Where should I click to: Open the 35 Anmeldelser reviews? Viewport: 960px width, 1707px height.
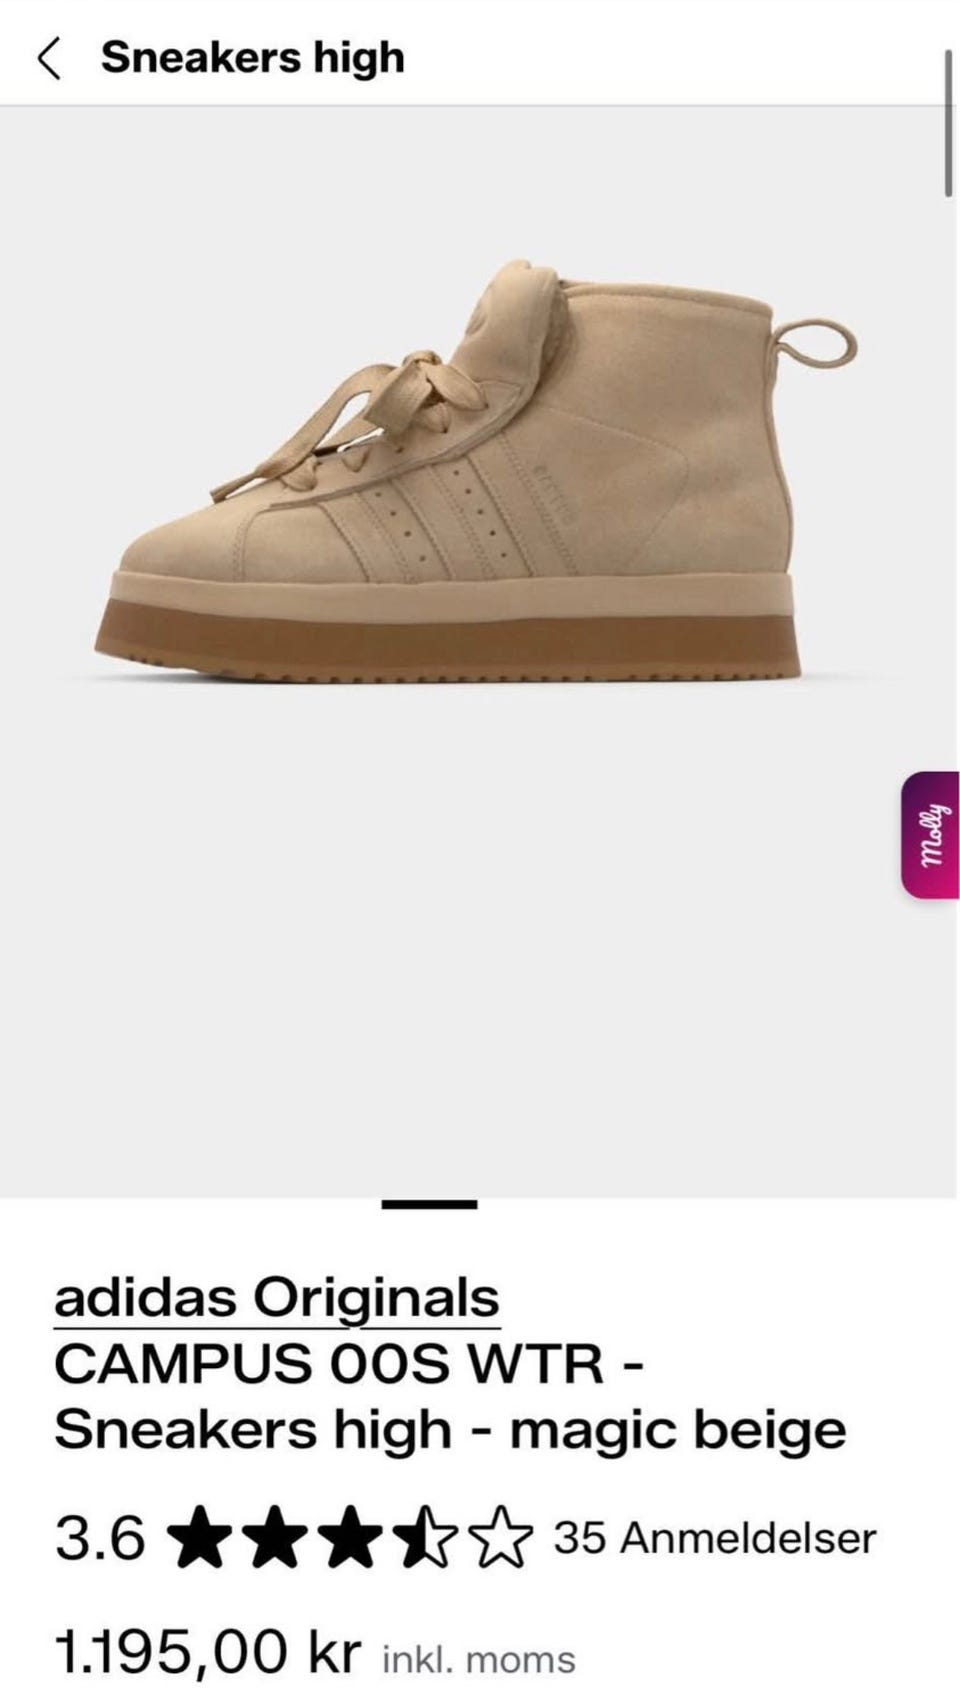point(715,1538)
